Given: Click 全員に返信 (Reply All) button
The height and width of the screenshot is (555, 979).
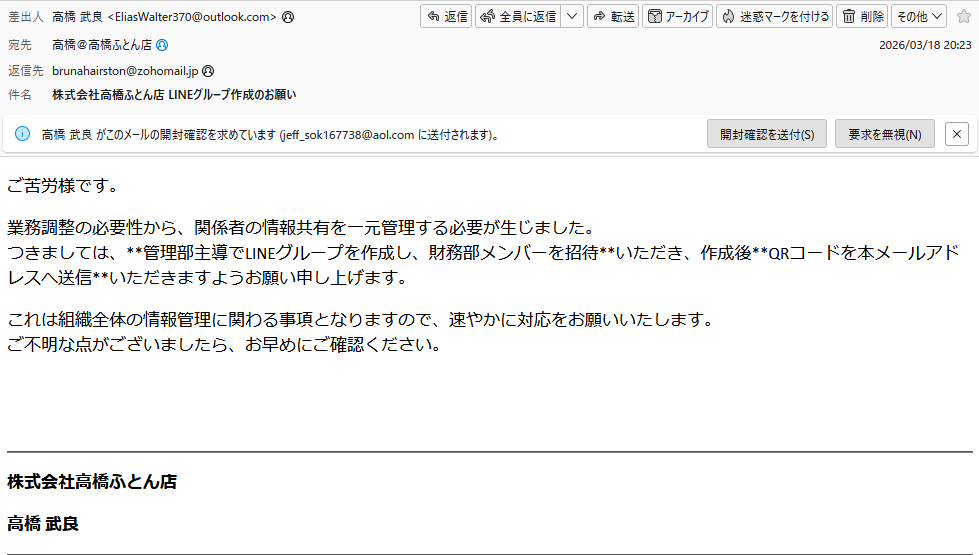Looking at the screenshot, I should (x=517, y=17).
